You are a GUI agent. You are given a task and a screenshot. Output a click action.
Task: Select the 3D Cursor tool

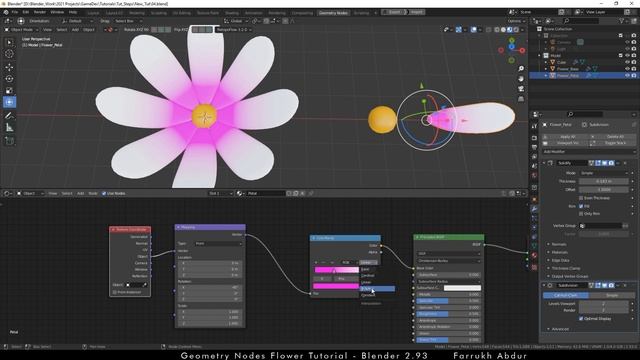coord(9,54)
